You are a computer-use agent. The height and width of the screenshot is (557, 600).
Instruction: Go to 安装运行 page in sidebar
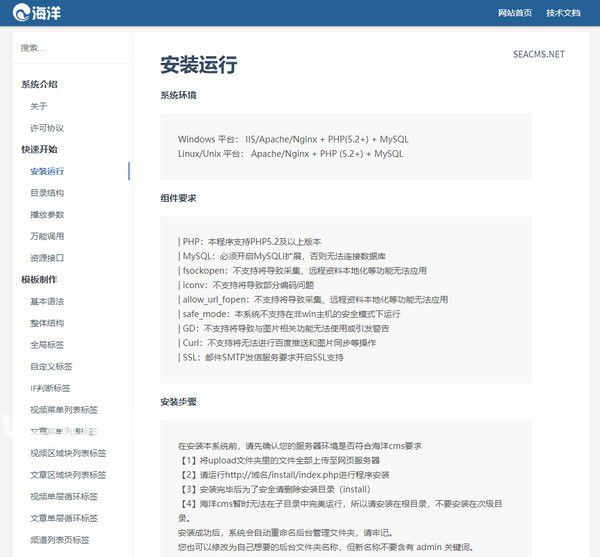(x=47, y=171)
